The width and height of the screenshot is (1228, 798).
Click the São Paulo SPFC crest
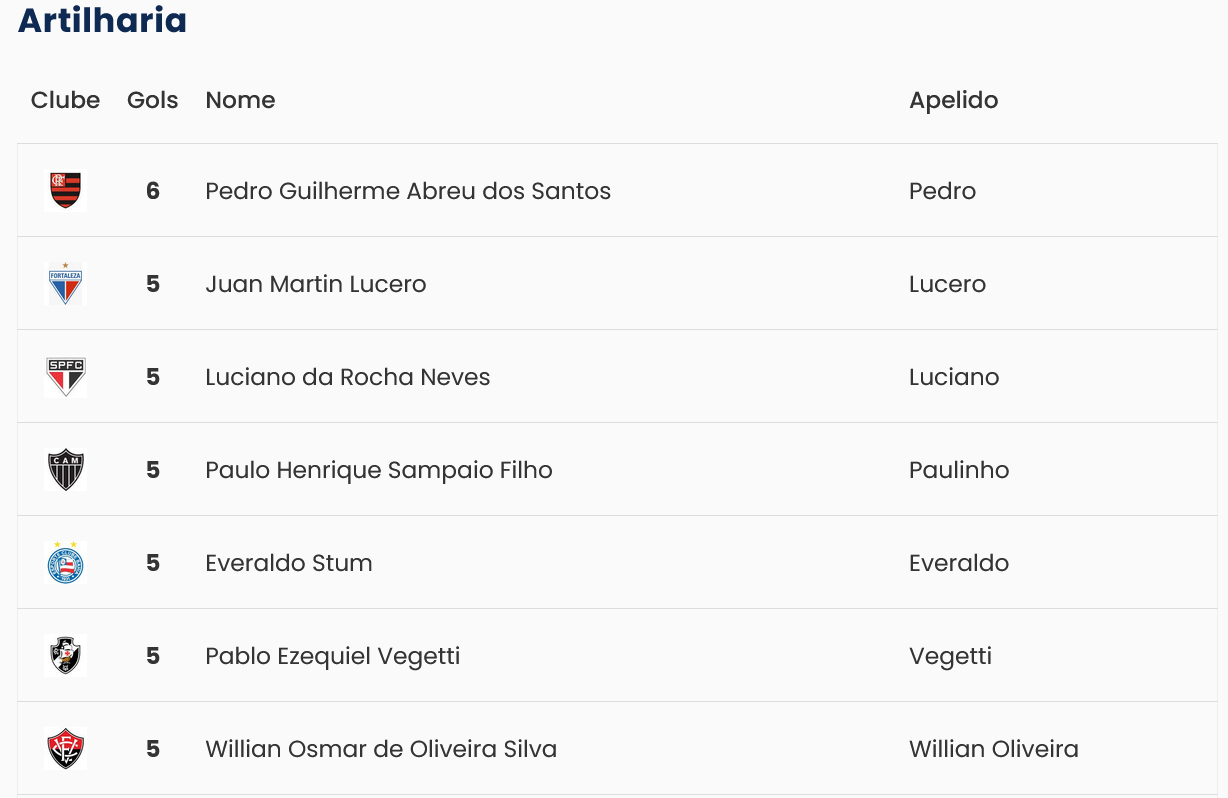65,377
